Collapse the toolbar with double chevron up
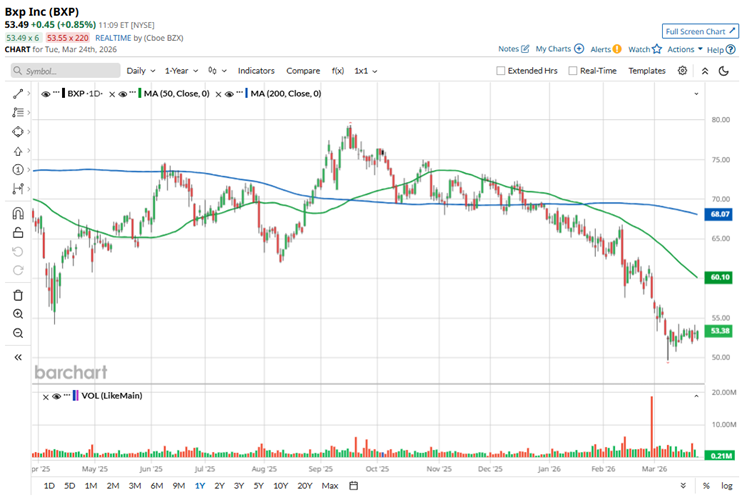Image resolution: width=752 pixels, height=500 pixels. click(705, 71)
